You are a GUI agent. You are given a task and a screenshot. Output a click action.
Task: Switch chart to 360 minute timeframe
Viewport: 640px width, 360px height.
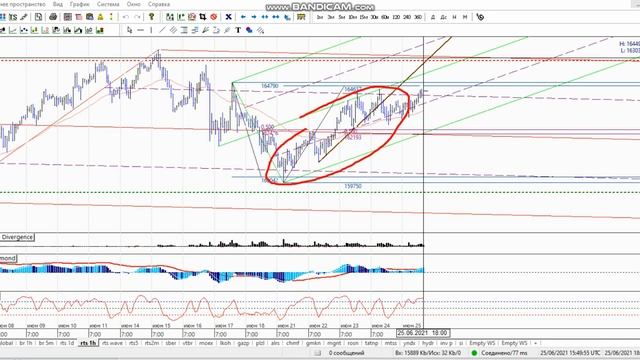[418, 17]
